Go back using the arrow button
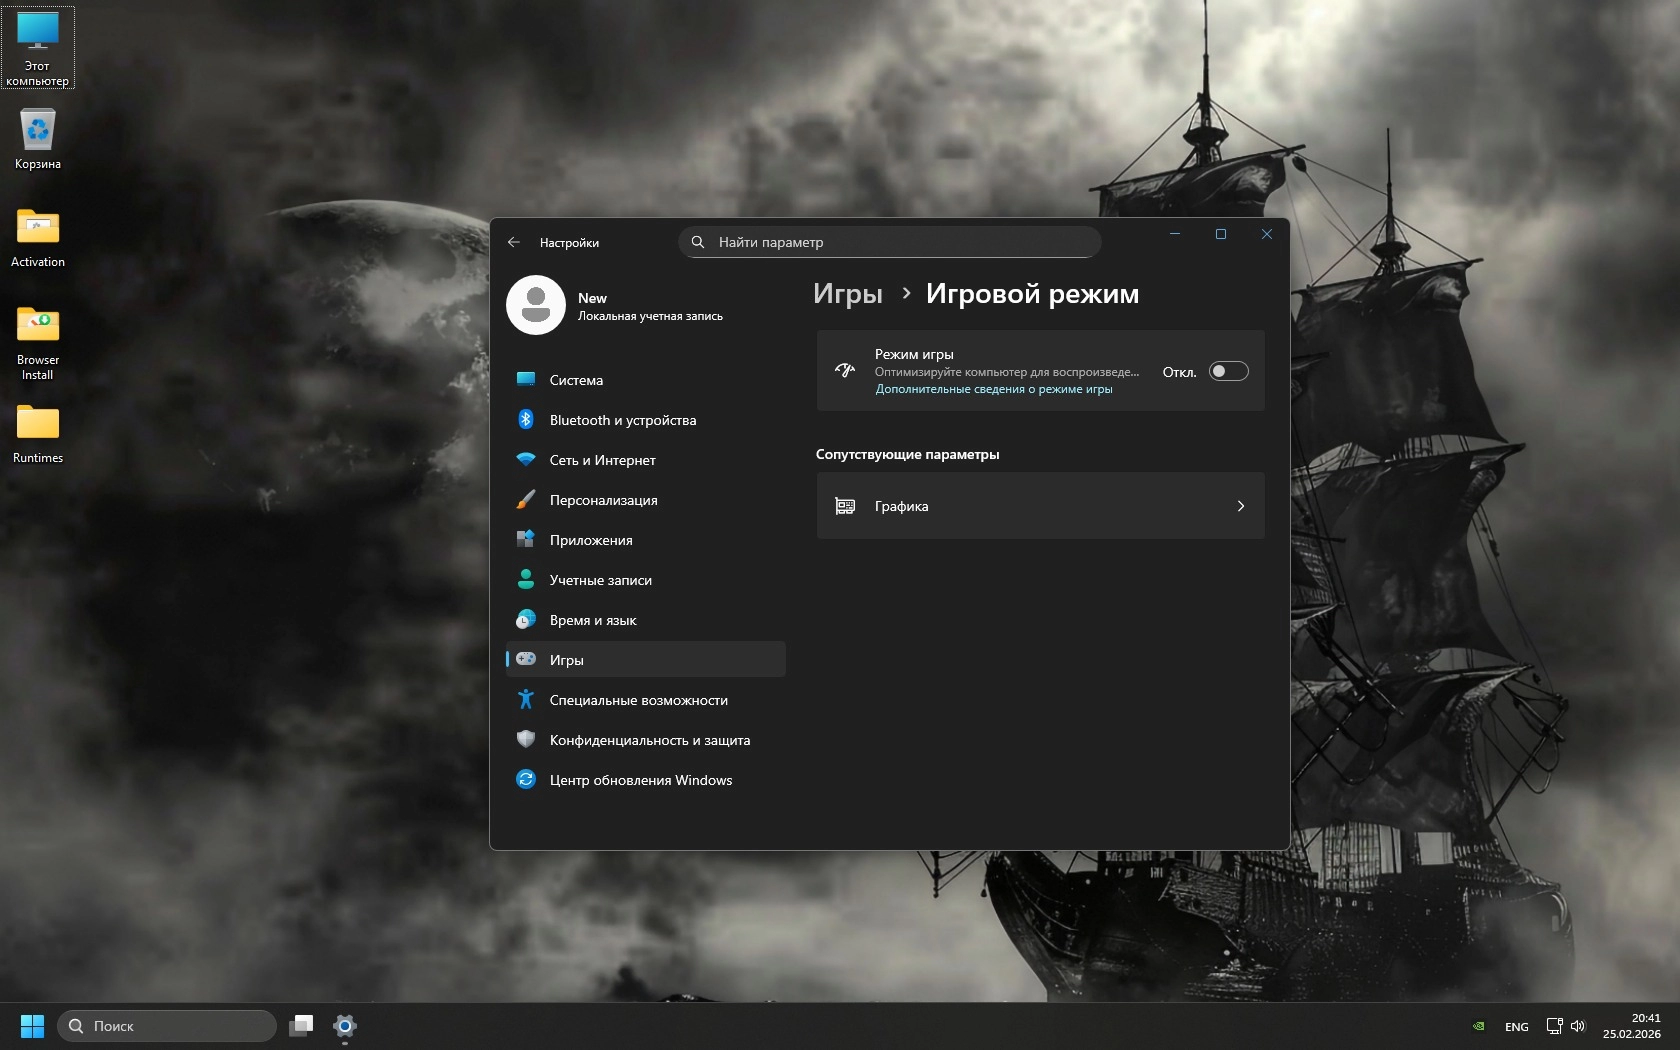1680x1050 pixels. (514, 242)
